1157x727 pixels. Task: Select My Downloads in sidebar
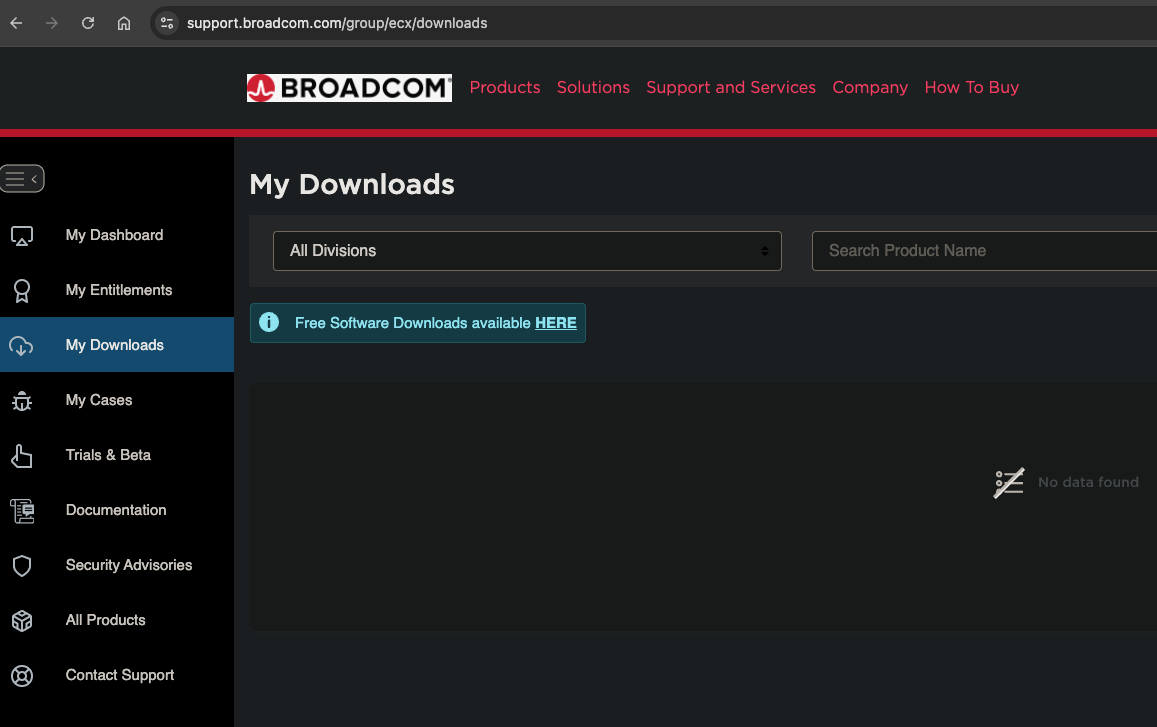(x=114, y=345)
